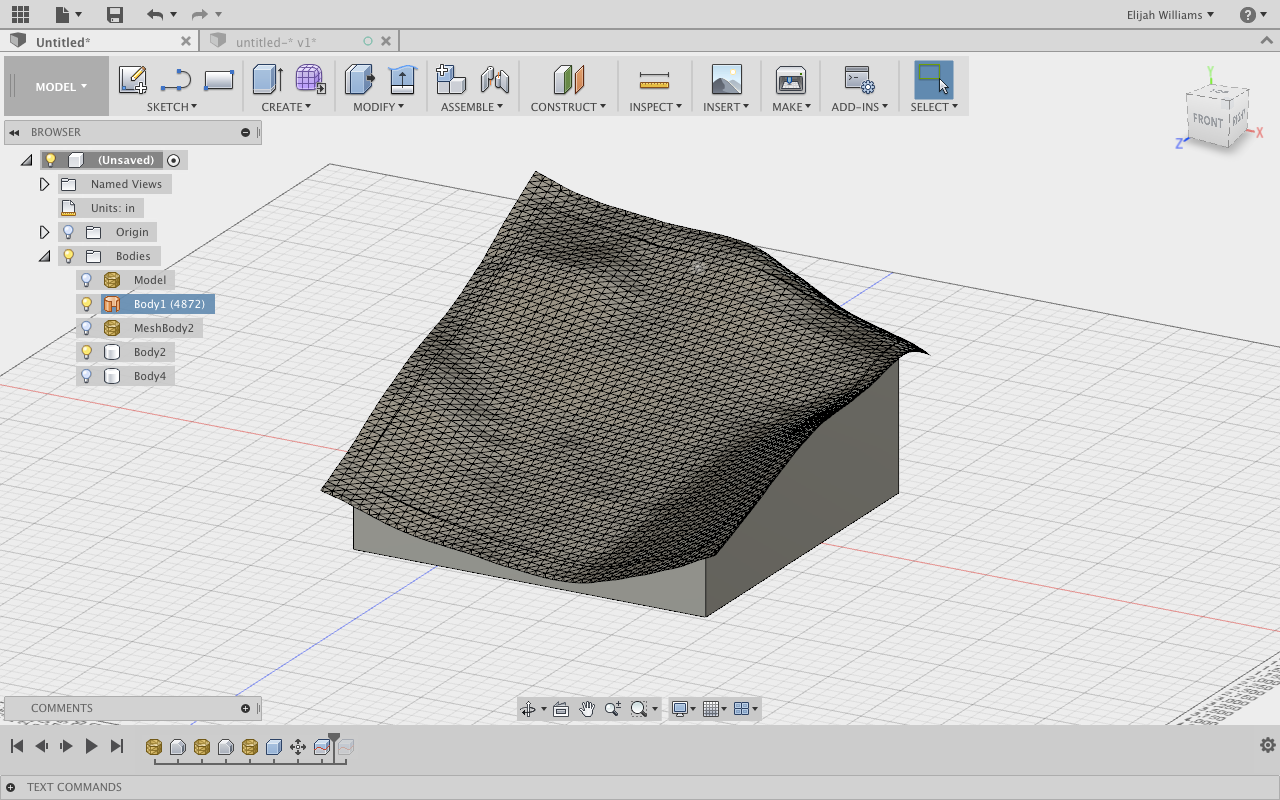The image size is (1280, 800).
Task: Open the Sketch tool in the toolbar
Action: click(x=133, y=79)
